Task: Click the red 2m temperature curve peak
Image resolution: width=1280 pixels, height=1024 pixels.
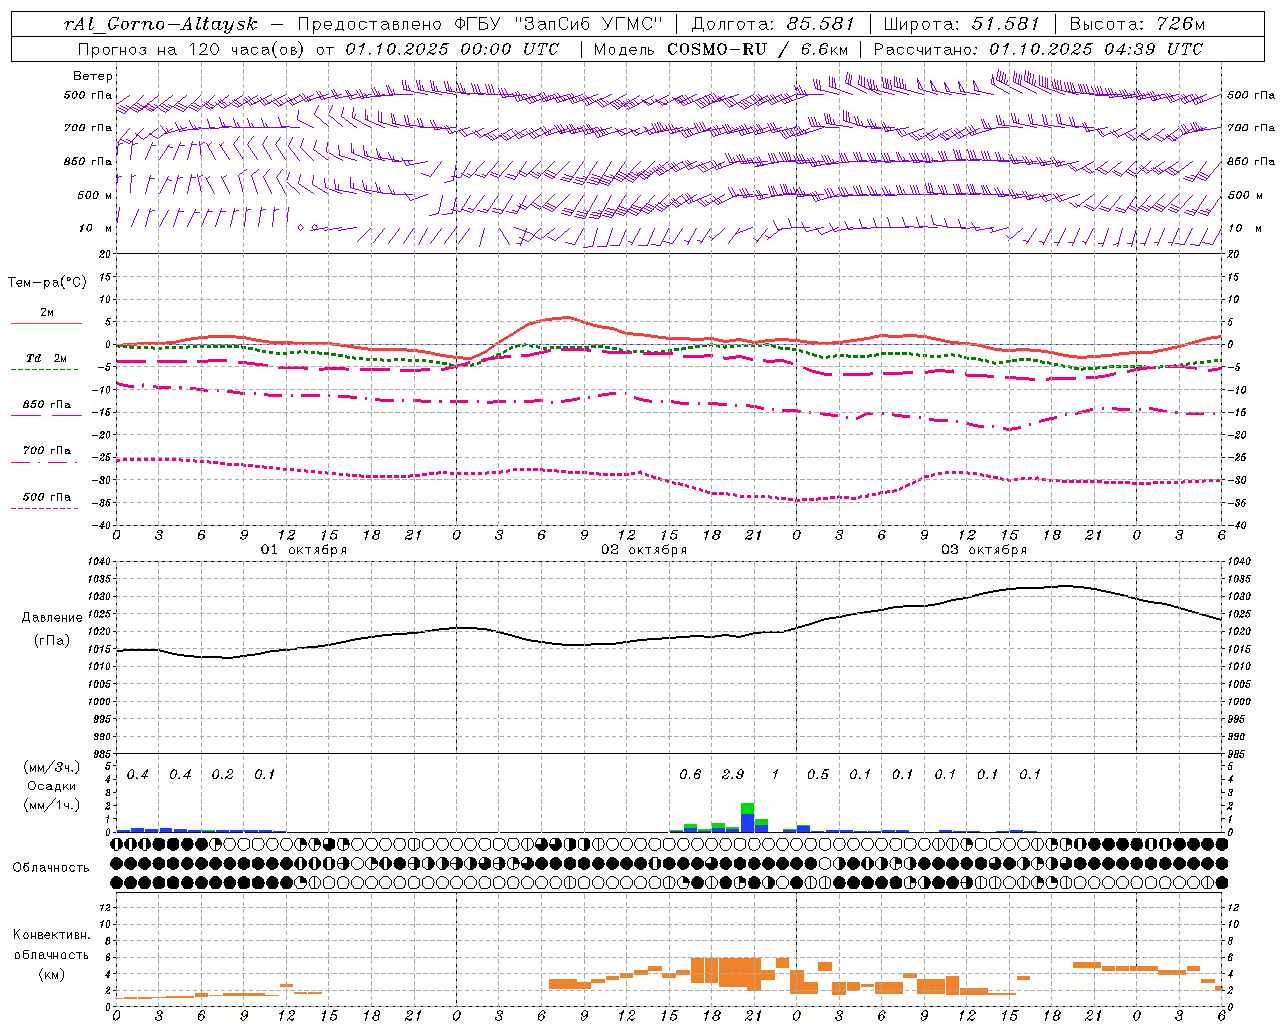Action: (566, 317)
